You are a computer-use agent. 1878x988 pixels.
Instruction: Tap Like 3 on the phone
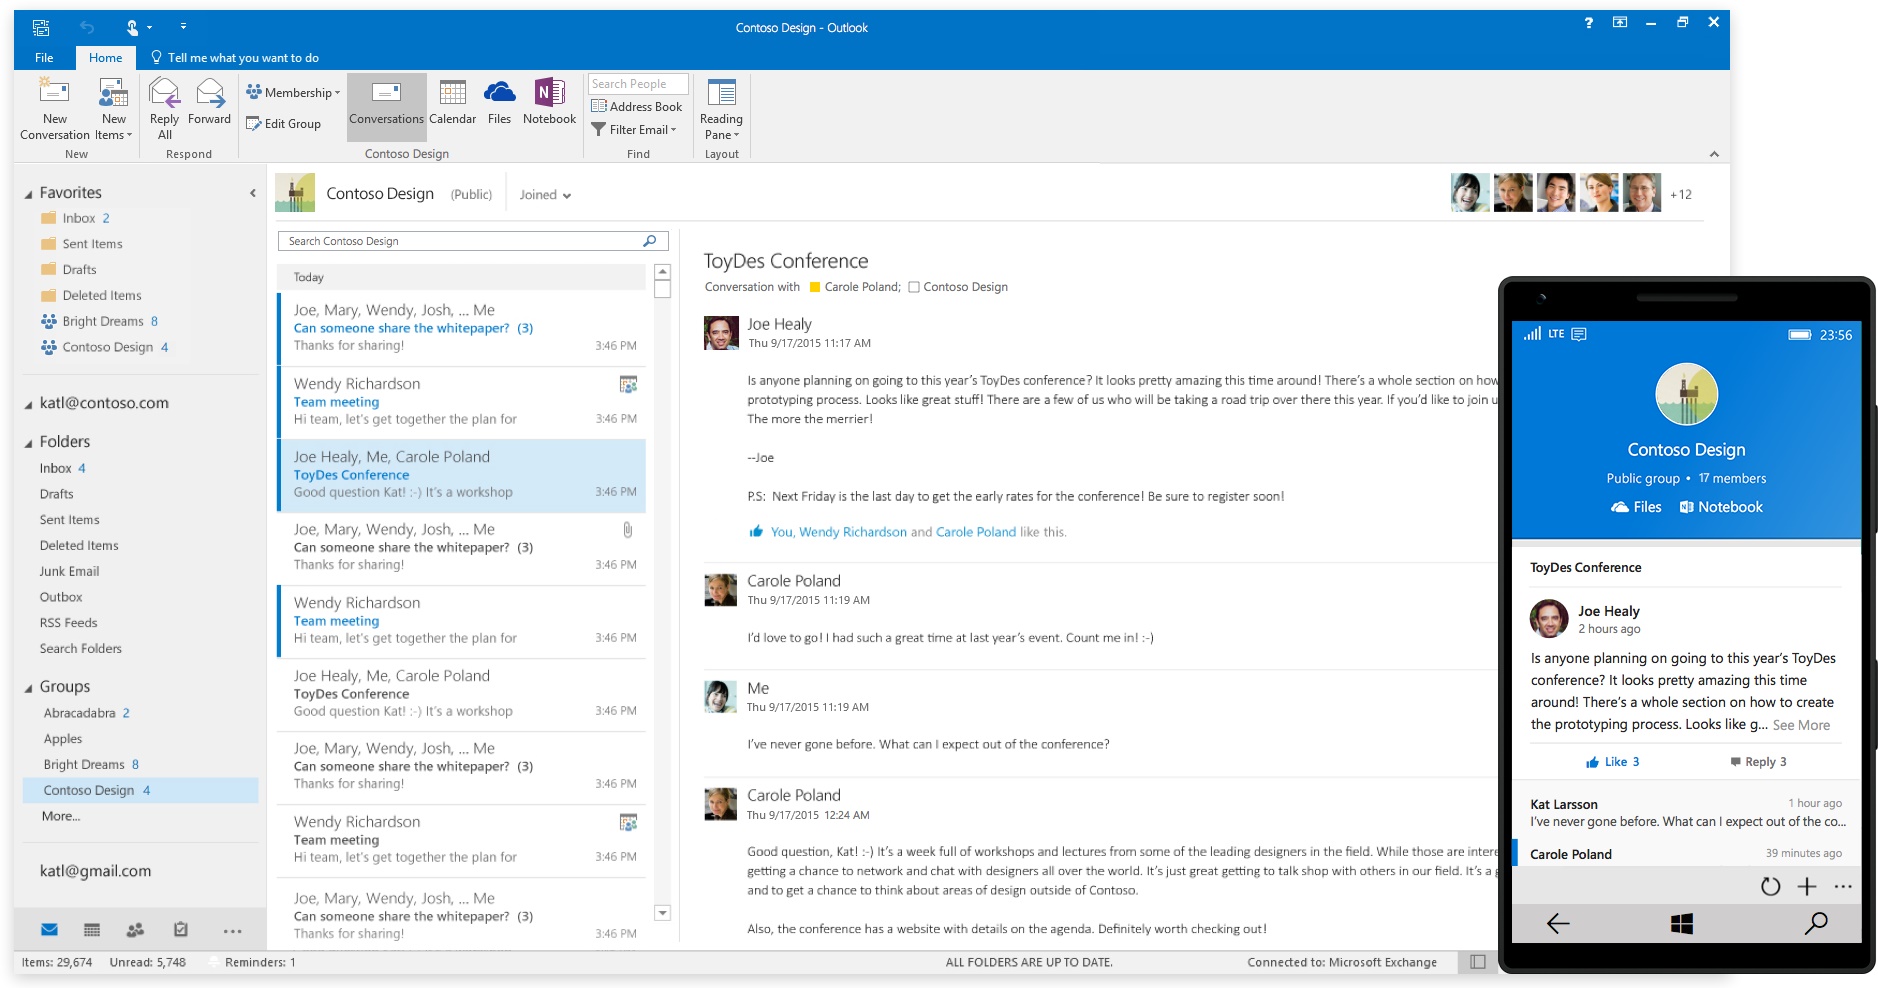click(x=1612, y=762)
